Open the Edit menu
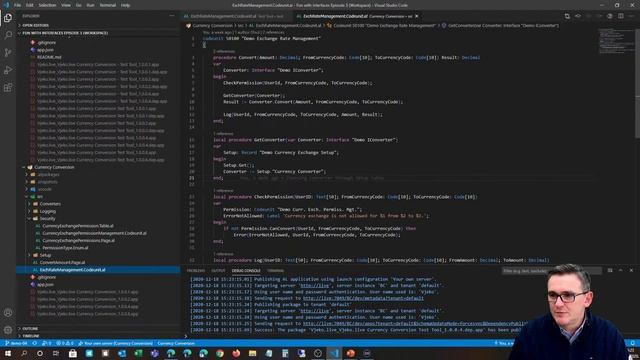 tap(30, 5)
